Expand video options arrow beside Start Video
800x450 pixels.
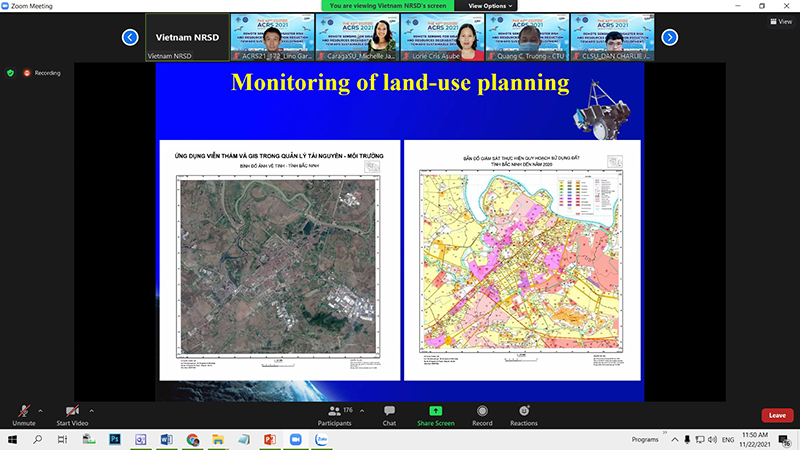[91, 411]
